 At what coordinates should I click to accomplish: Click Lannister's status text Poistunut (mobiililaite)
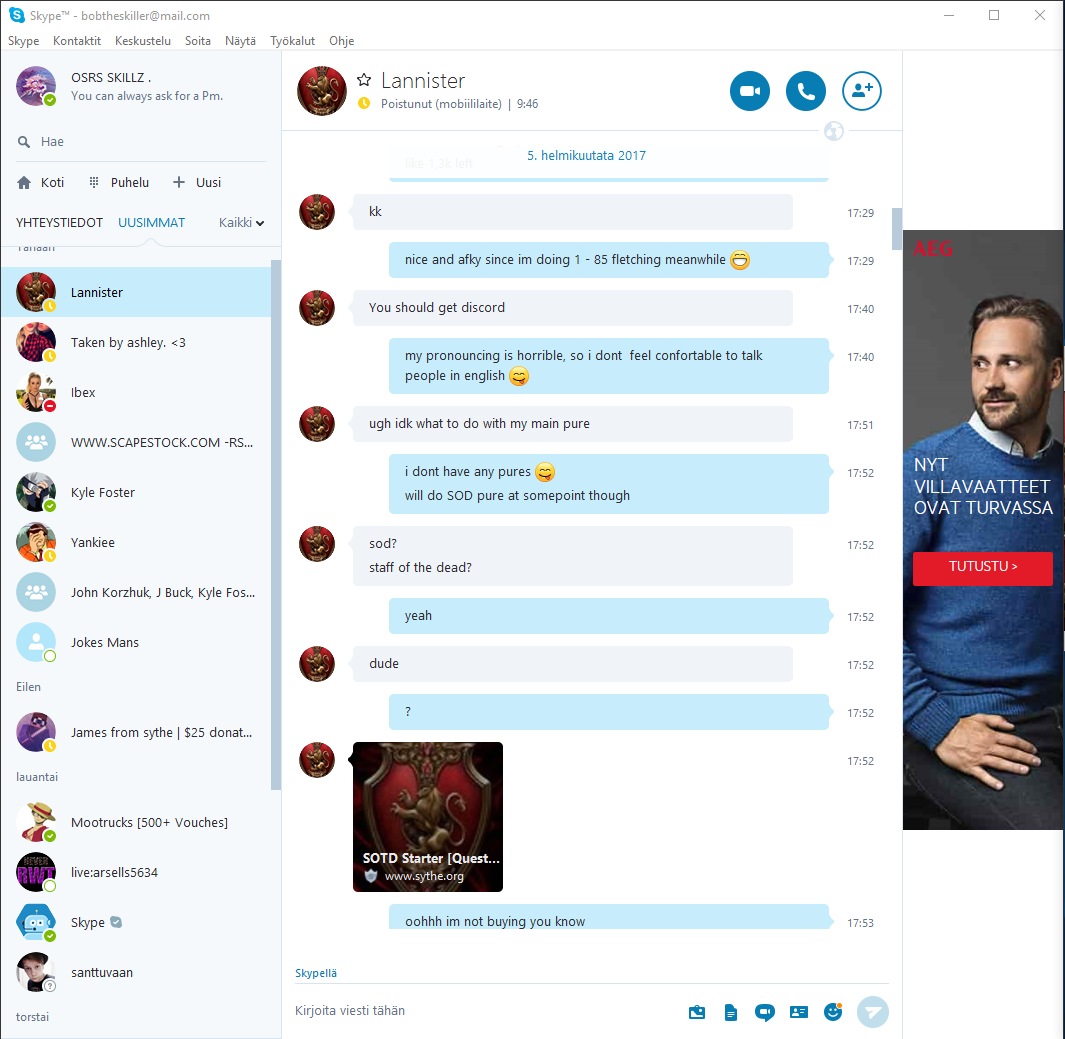pos(441,104)
